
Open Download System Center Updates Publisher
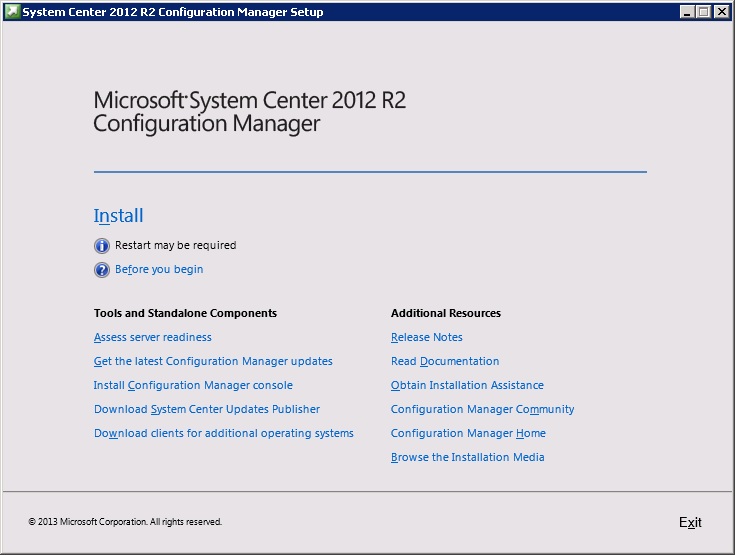point(207,410)
